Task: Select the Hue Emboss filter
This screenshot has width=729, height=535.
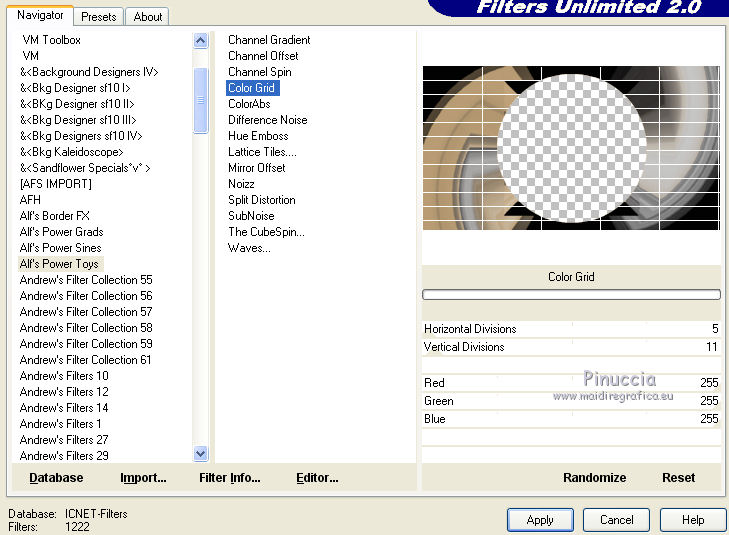Action: click(x=258, y=136)
